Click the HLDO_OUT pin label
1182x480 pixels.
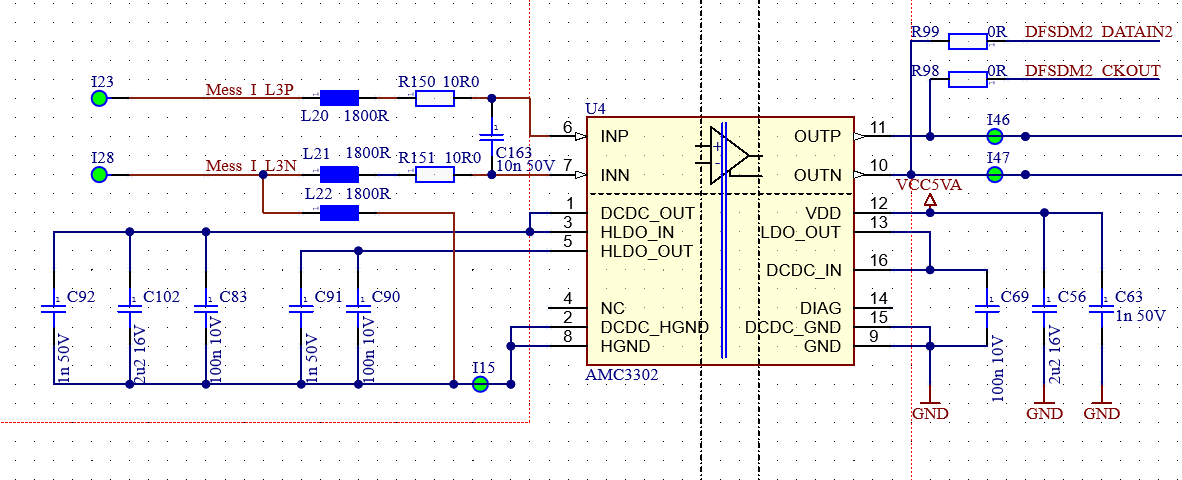[647, 251]
